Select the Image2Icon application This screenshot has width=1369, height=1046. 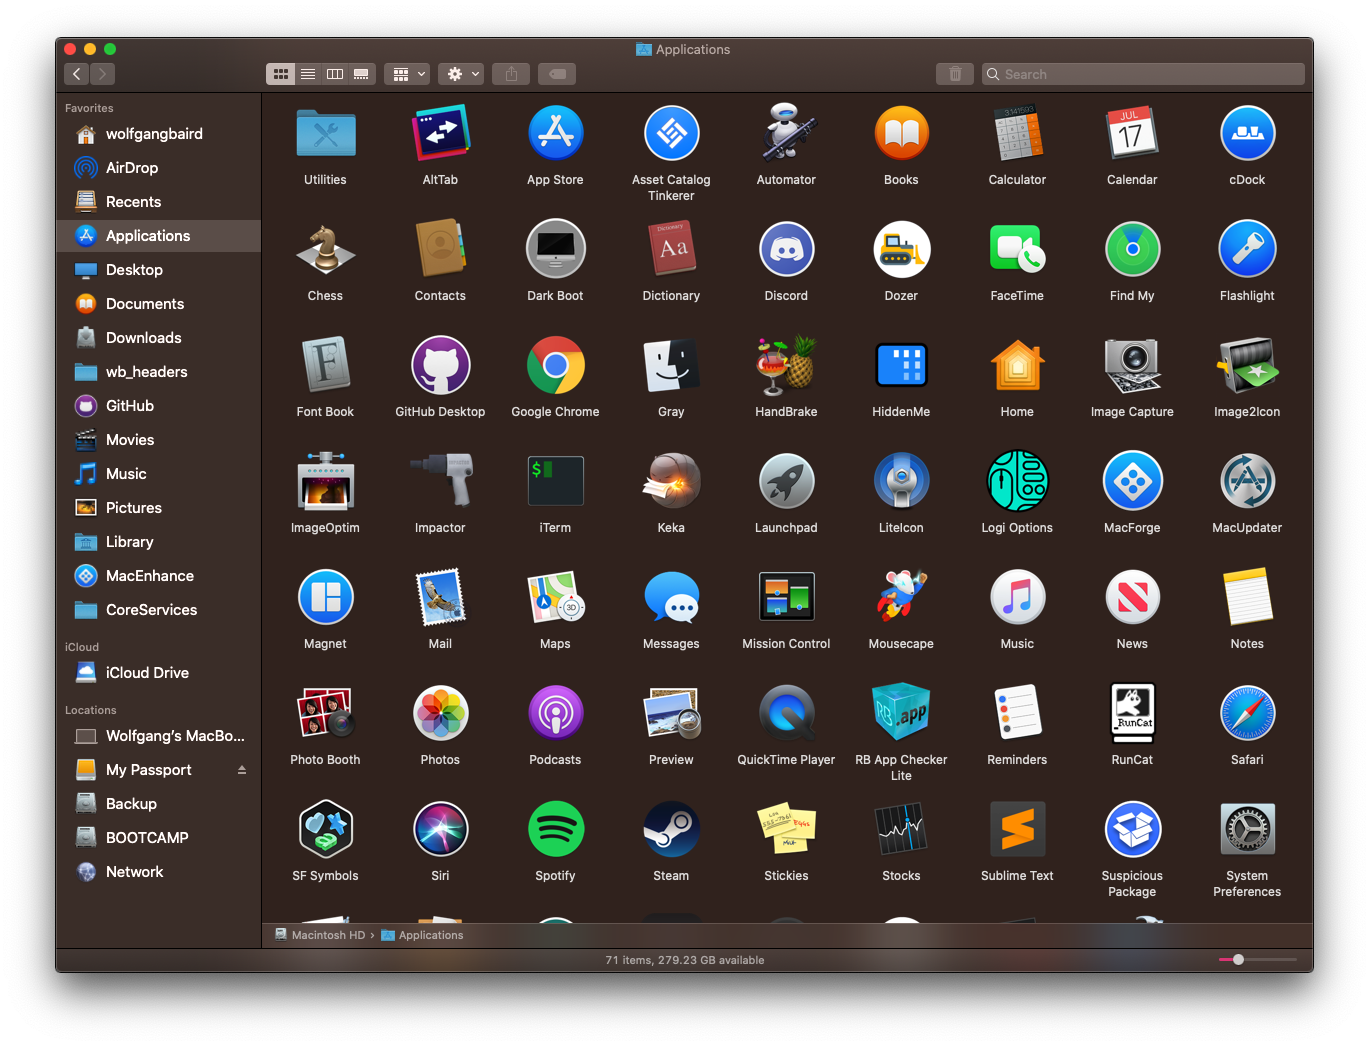pyautogui.click(x=1247, y=366)
